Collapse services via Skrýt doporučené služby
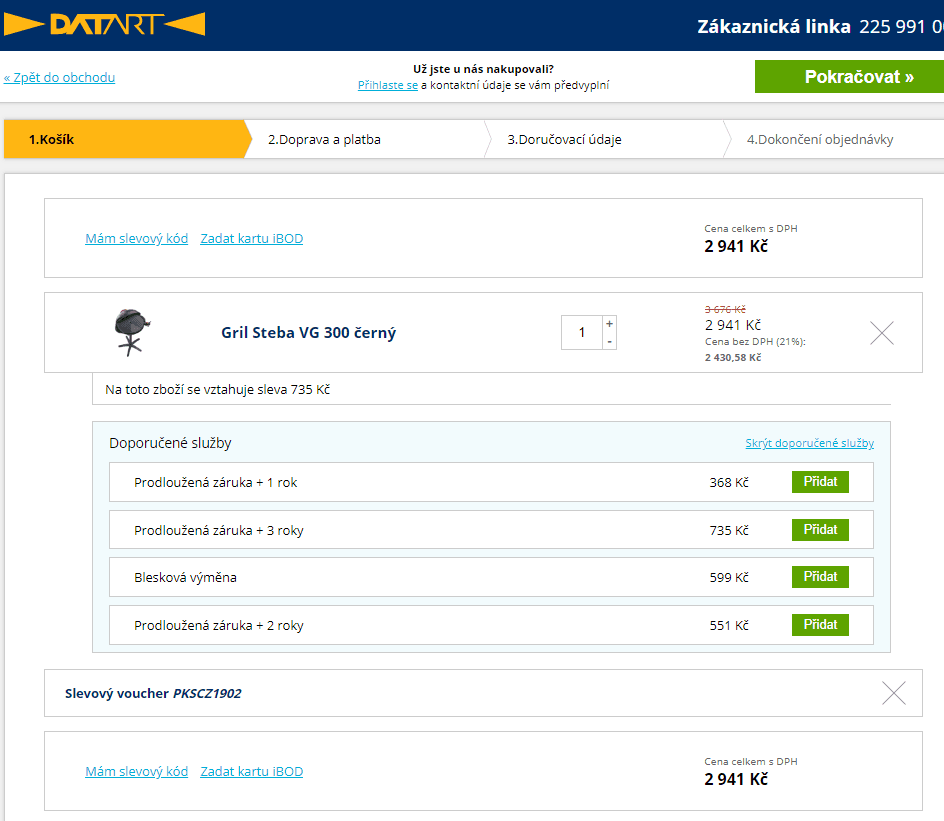944x821 pixels. pos(809,443)
